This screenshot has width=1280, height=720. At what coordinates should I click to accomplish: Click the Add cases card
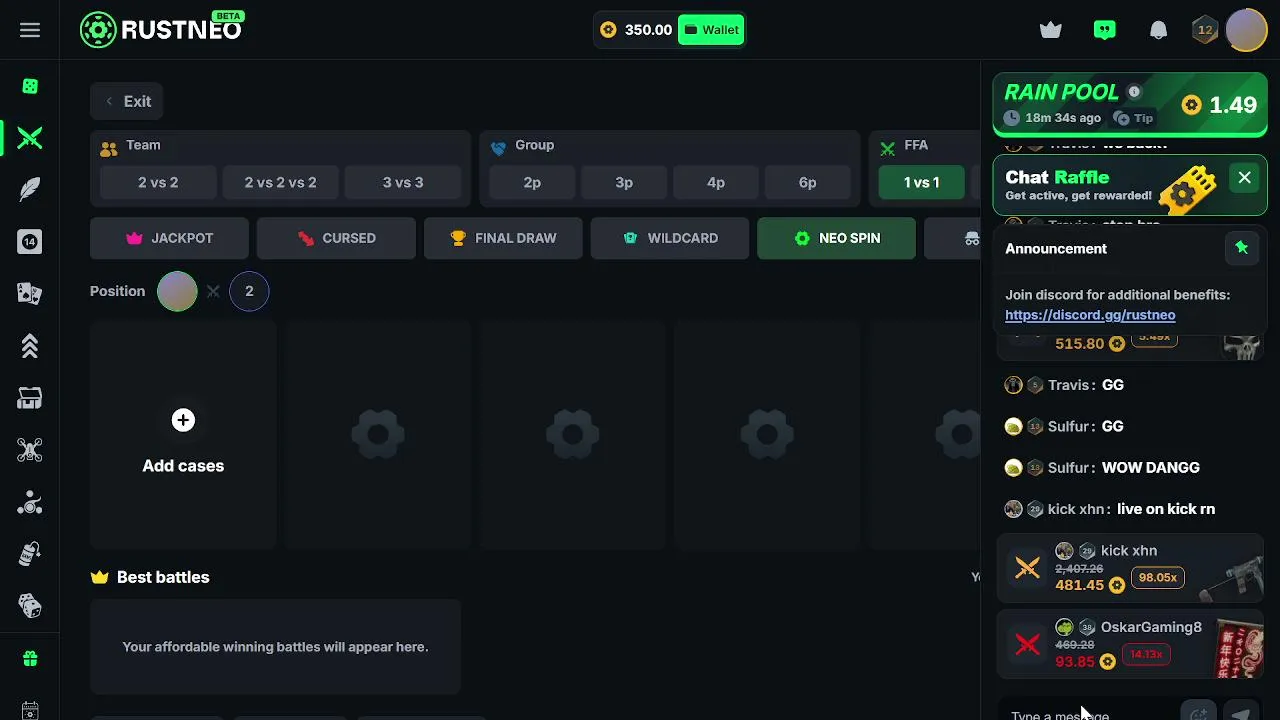pos(183,435)
